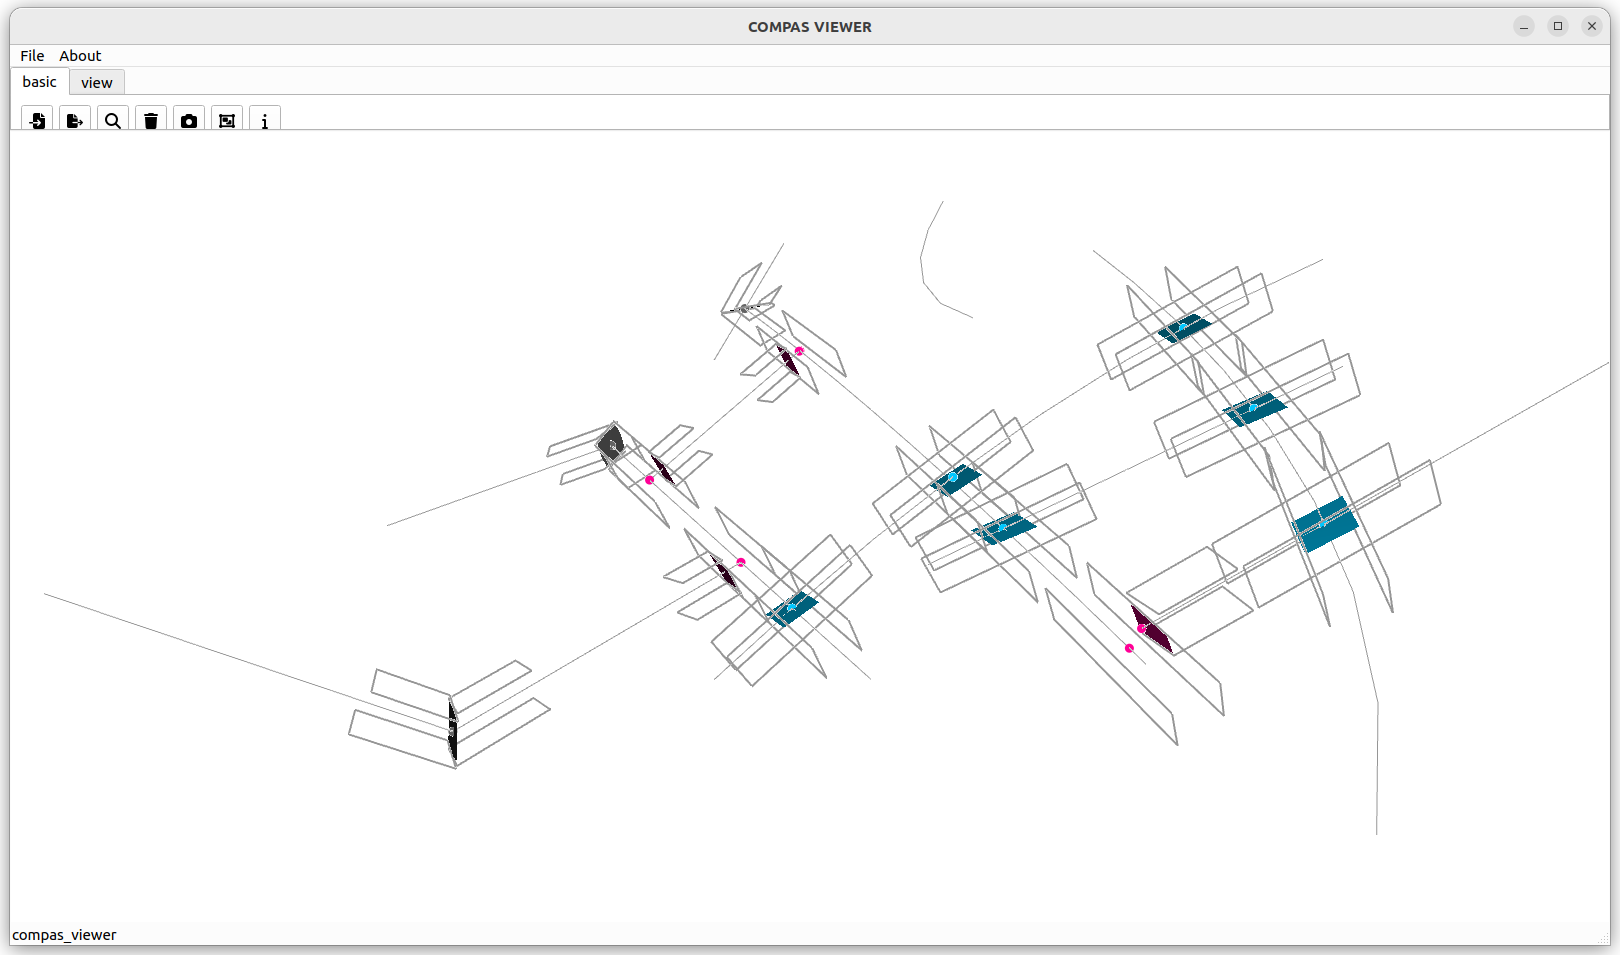Activate the zoom search tool
Viewport: 1620px width, 955px height.
[112, 120]
